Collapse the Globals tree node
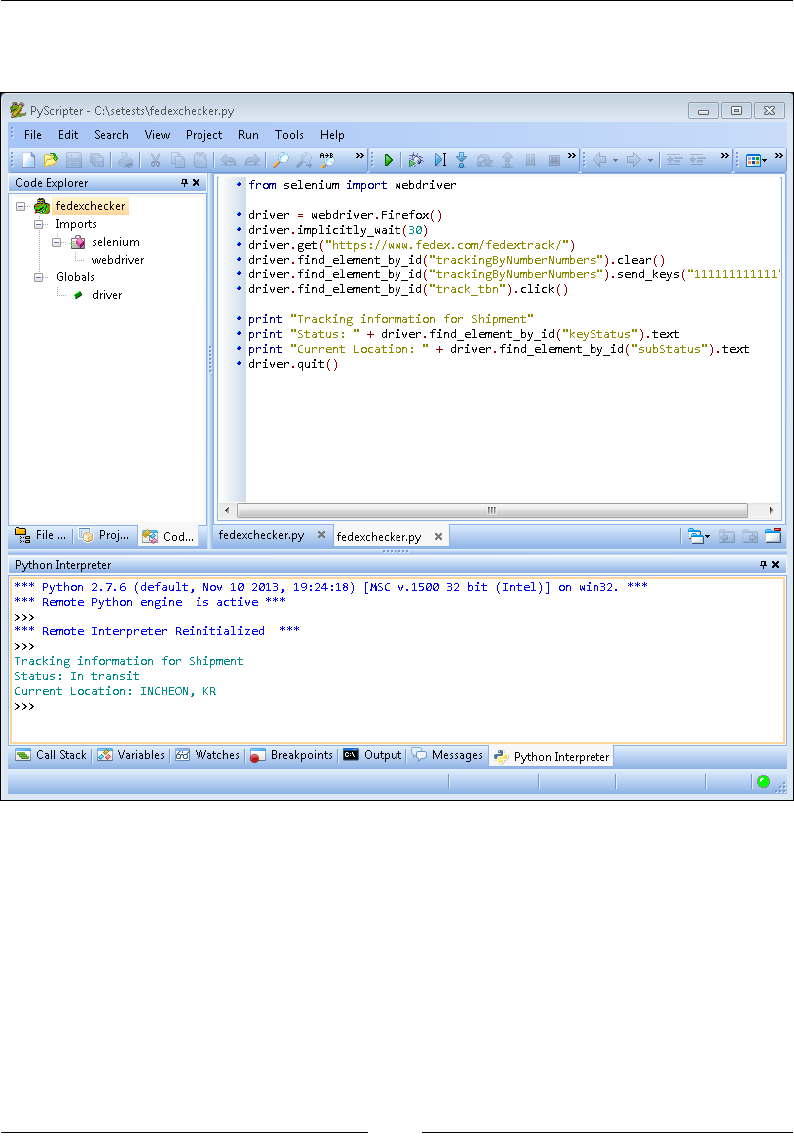This screenshot has width=794, height=1142. click(39, 277)
